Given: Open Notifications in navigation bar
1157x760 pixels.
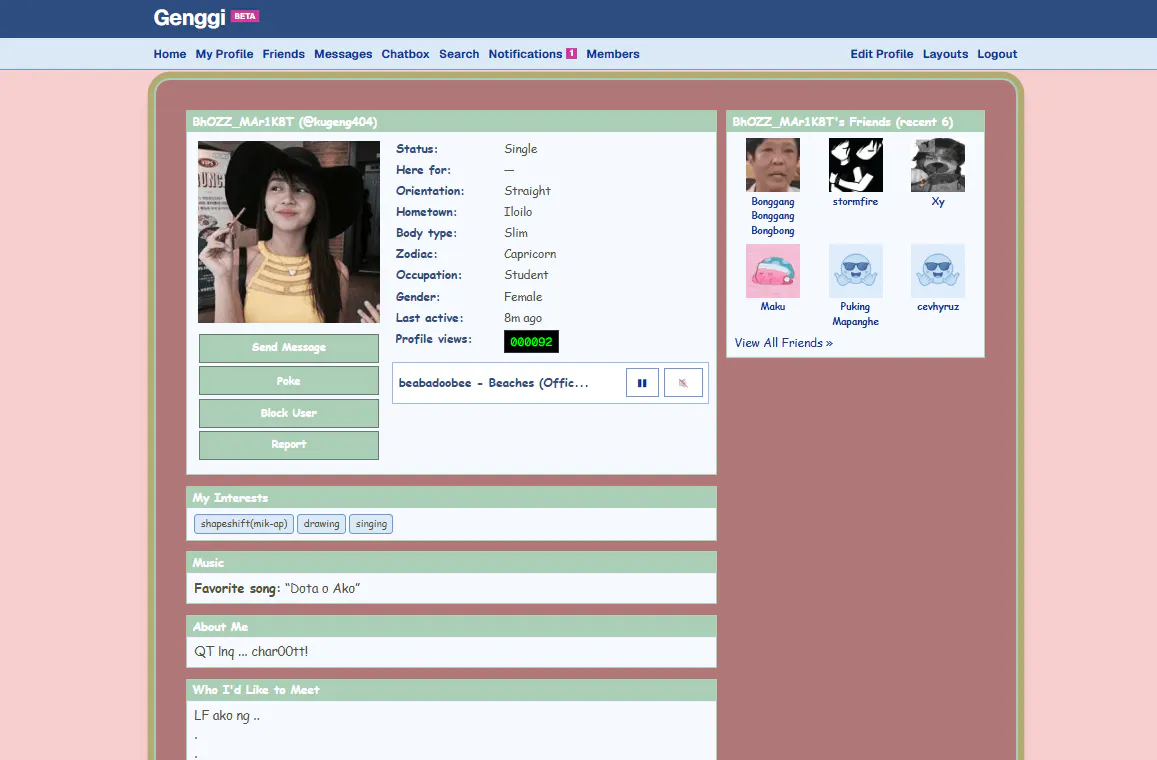Looking at the screenshot, I should (x=525, y=54).
